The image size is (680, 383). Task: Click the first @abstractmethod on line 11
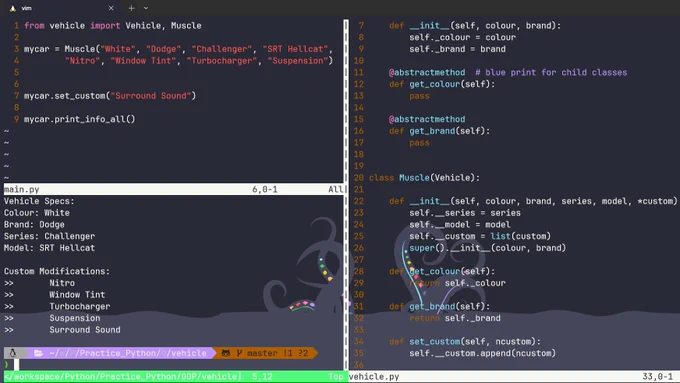coord(427,72)
